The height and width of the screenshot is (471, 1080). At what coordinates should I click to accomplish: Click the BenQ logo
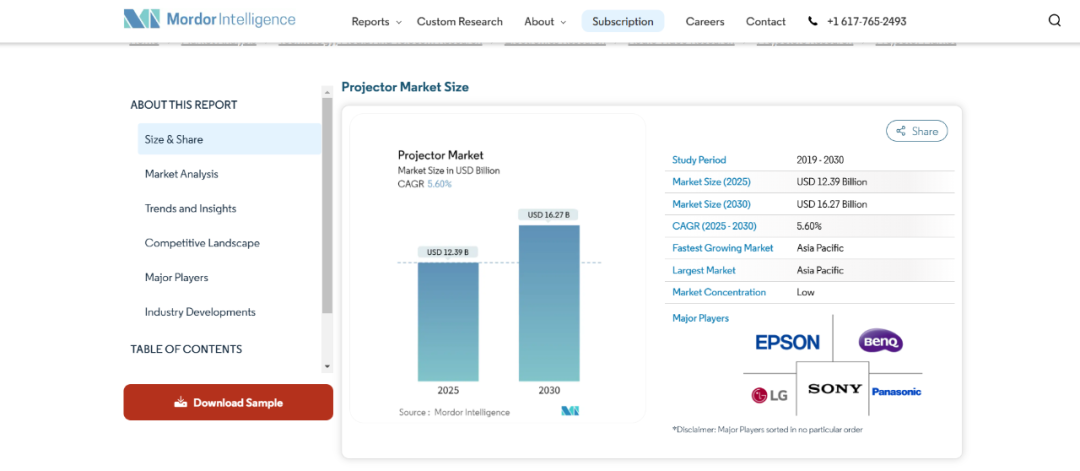pyautogui.click(x=880, y=340)
